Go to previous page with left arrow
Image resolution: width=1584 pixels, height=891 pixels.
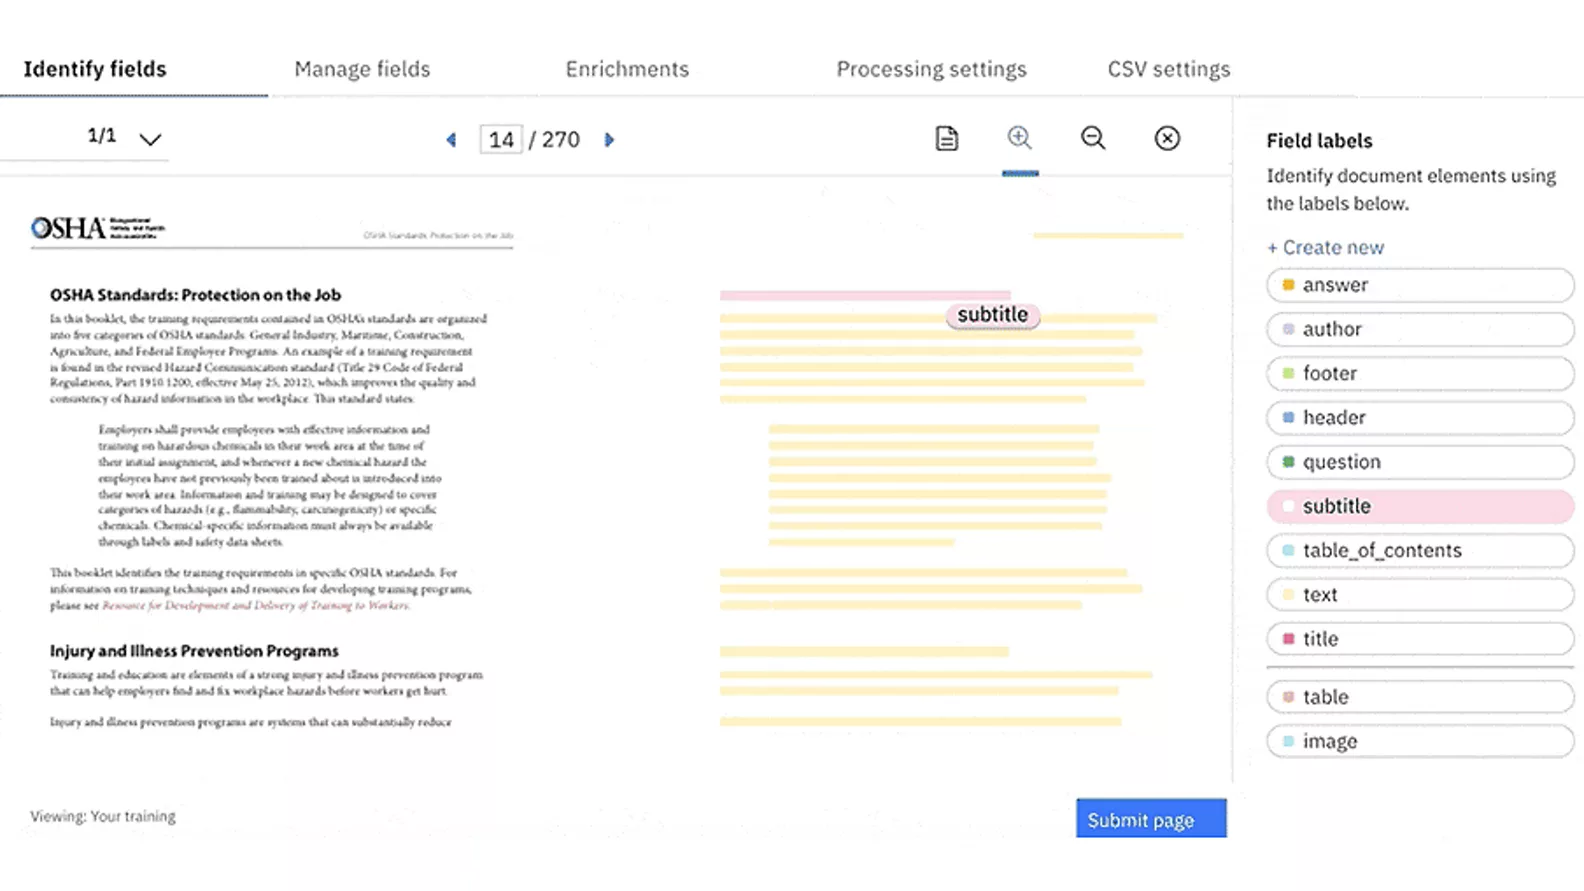coord(451,140)
